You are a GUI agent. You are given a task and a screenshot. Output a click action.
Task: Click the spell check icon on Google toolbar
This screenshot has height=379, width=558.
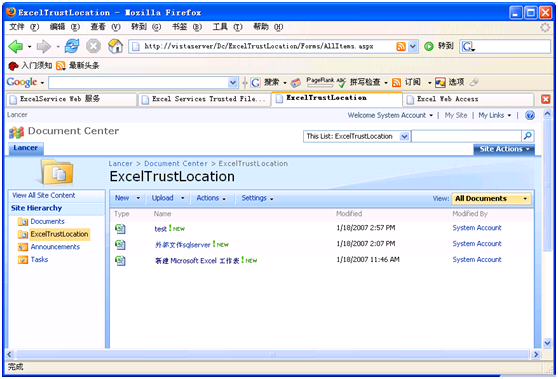[341, 83]
